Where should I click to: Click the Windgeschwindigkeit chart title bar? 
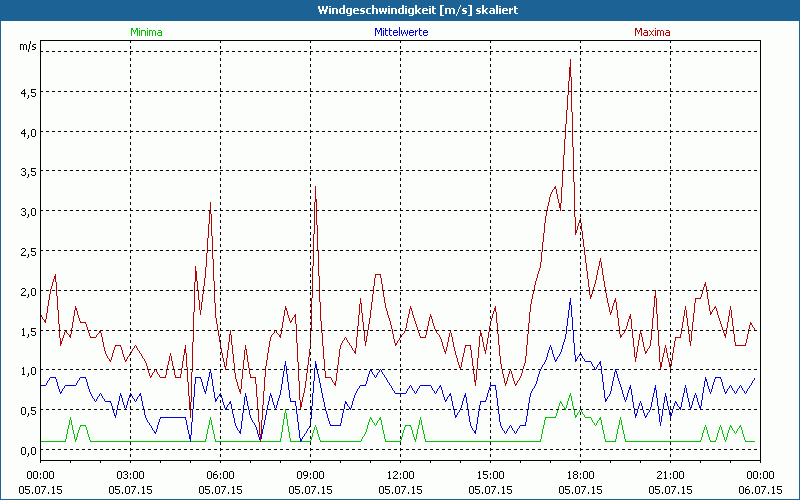pos(400,10)
